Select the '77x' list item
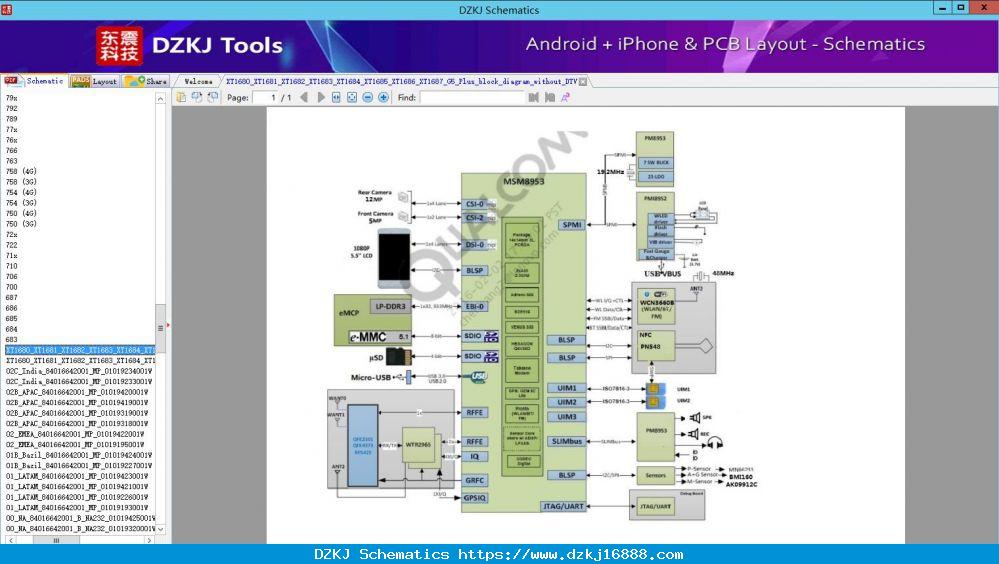 tap(11, 129)
